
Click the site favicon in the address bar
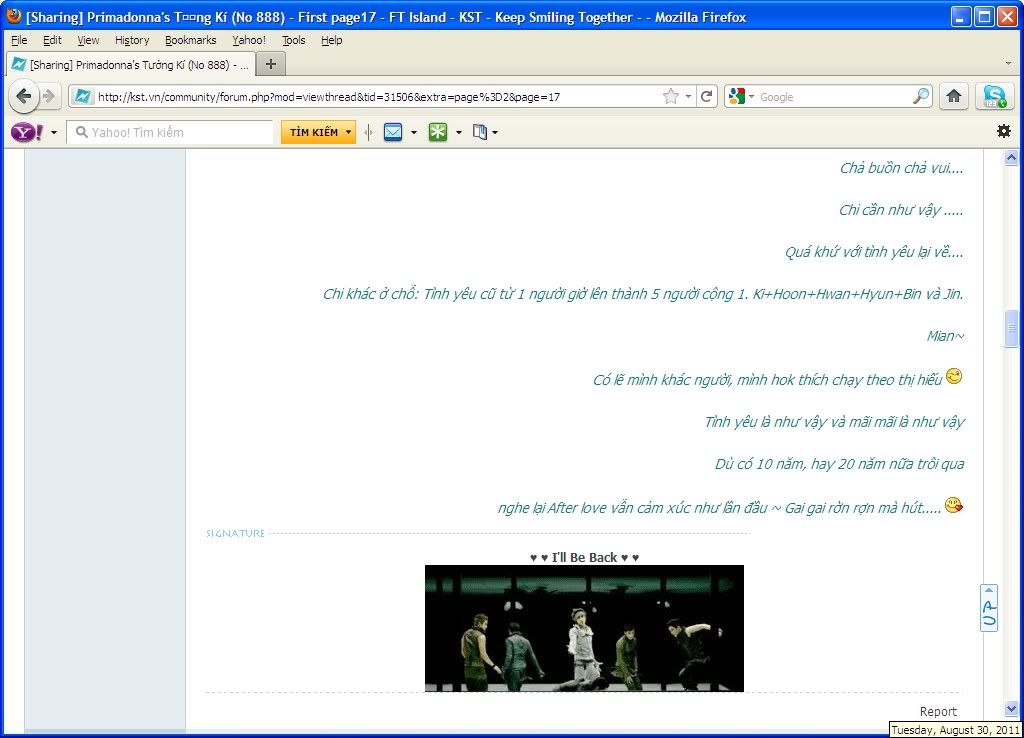pyautogui.click(x=83, y=97)
